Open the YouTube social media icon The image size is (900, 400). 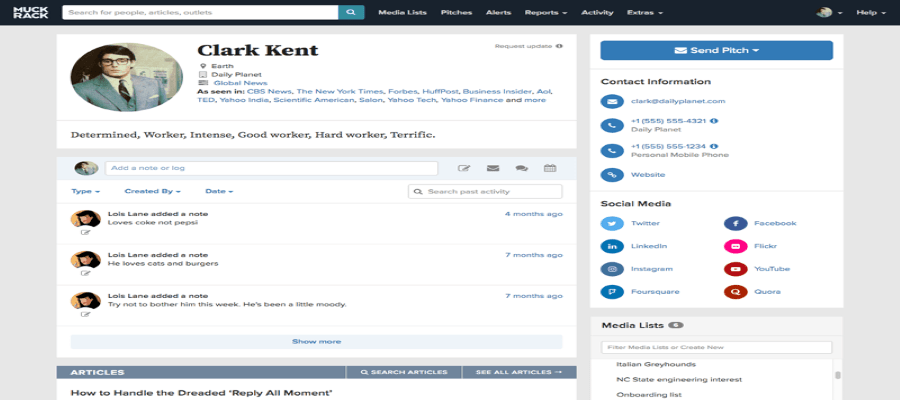[x=736, y=268]
